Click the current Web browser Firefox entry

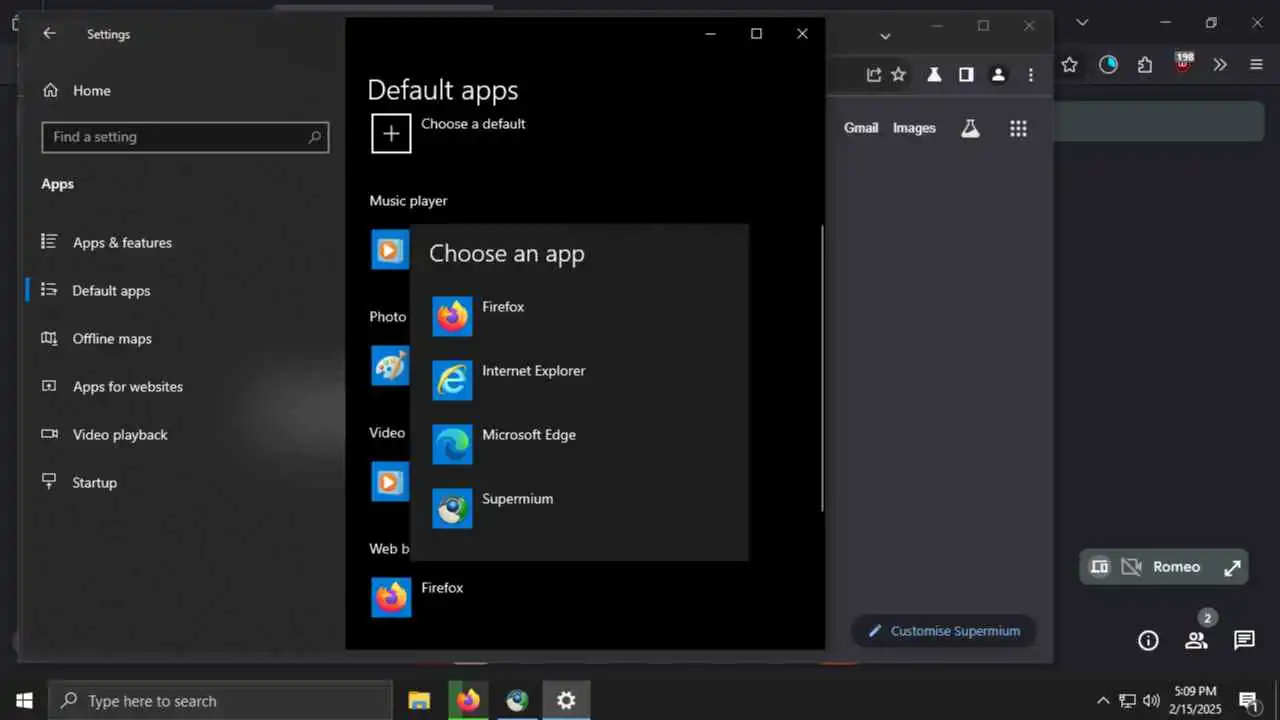[417, 597]
